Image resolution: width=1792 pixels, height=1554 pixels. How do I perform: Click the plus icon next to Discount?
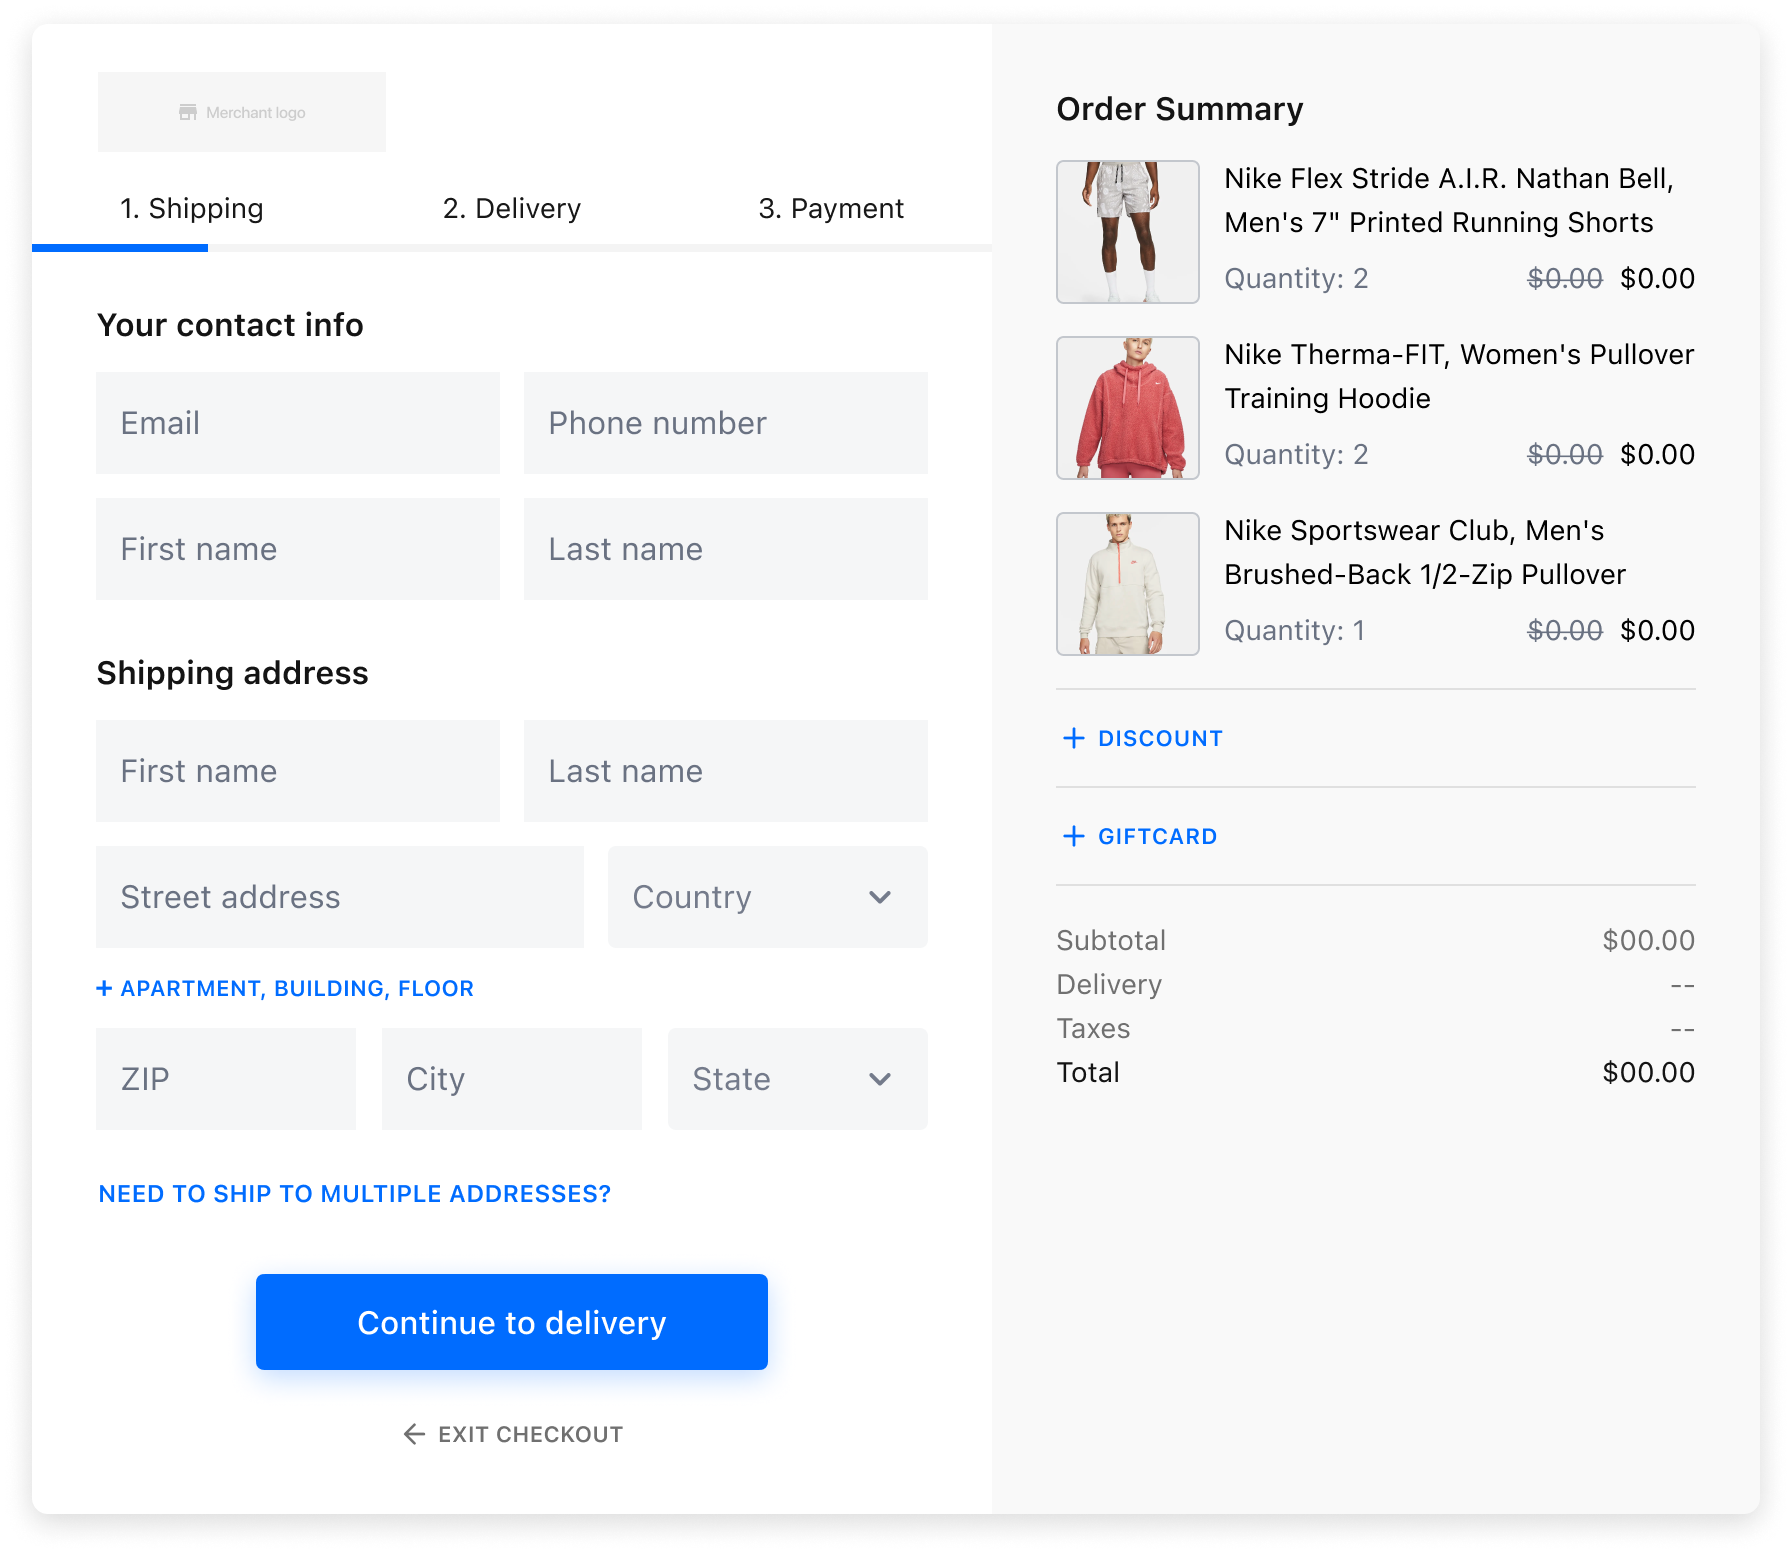[x=1073, y=738]
